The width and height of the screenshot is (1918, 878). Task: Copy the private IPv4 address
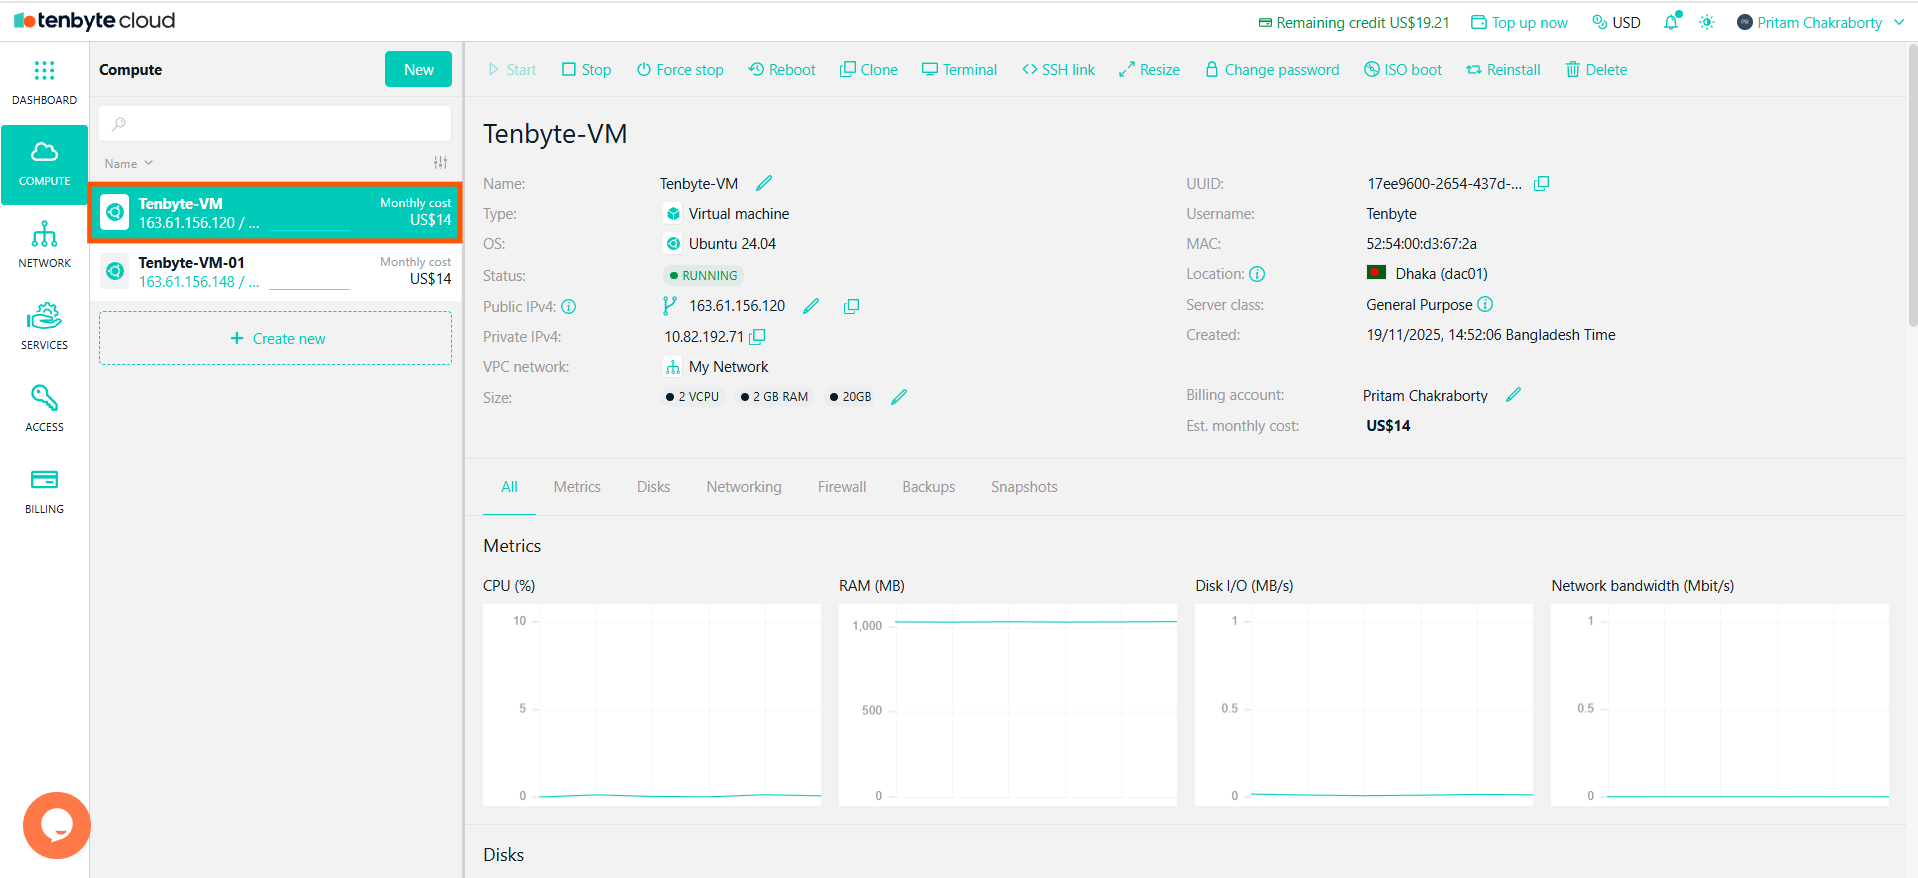click(x=758, y=337)
